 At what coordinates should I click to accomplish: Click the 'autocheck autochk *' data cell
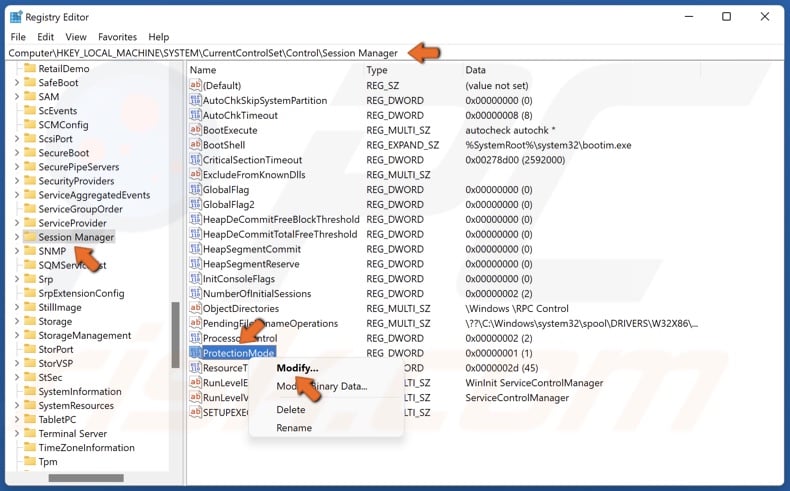pyautogui.click(x=510, y=130)
